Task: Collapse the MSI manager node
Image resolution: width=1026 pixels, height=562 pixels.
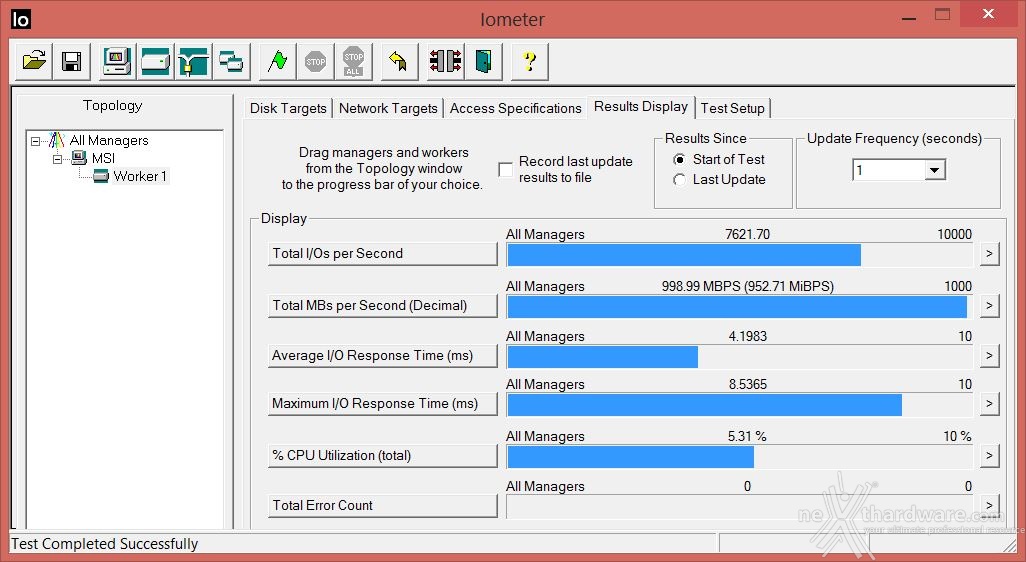Action: (58, 159)
